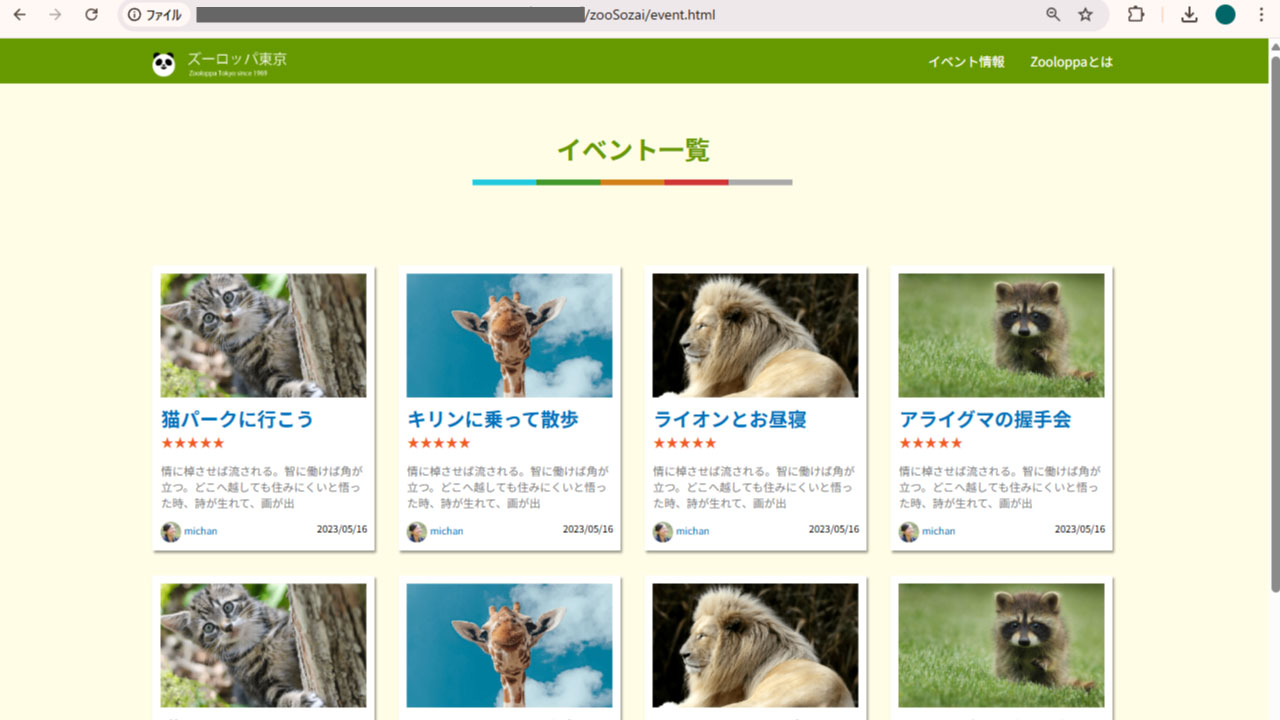Click the star rating under アライグマの握手会
Screen dimensions: 1280x720
(931, 443)
